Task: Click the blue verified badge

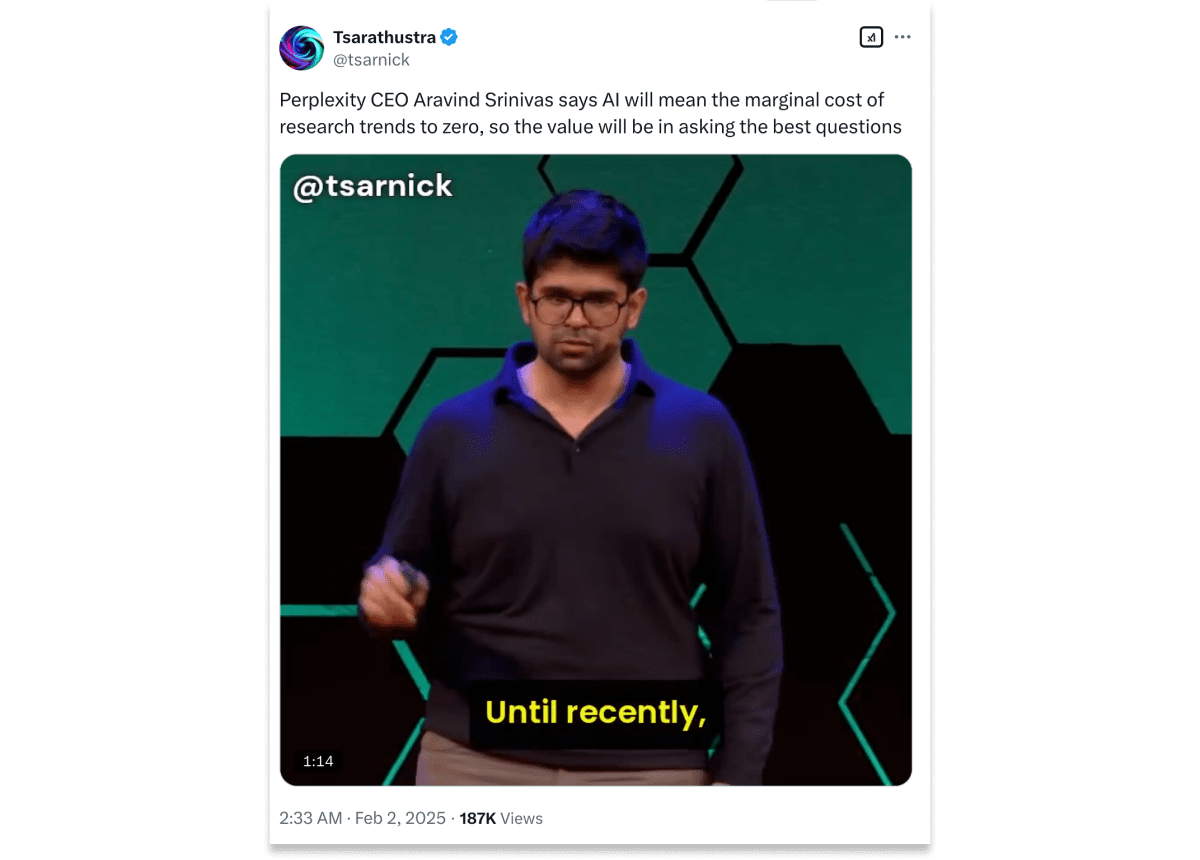Action: point(449,37)
